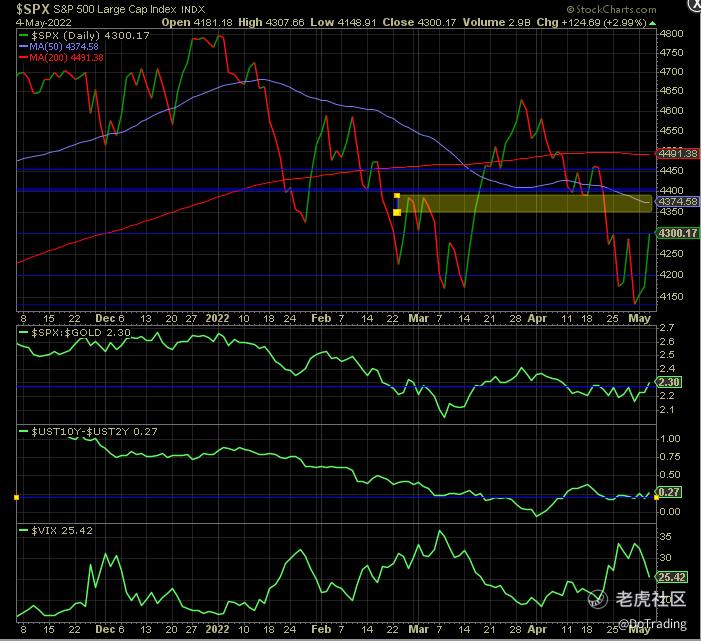Image resolution: width=701 pixels, height=641 pixels.
Task: Click the 25.42 VIX value tag
Action: [672, 577]
